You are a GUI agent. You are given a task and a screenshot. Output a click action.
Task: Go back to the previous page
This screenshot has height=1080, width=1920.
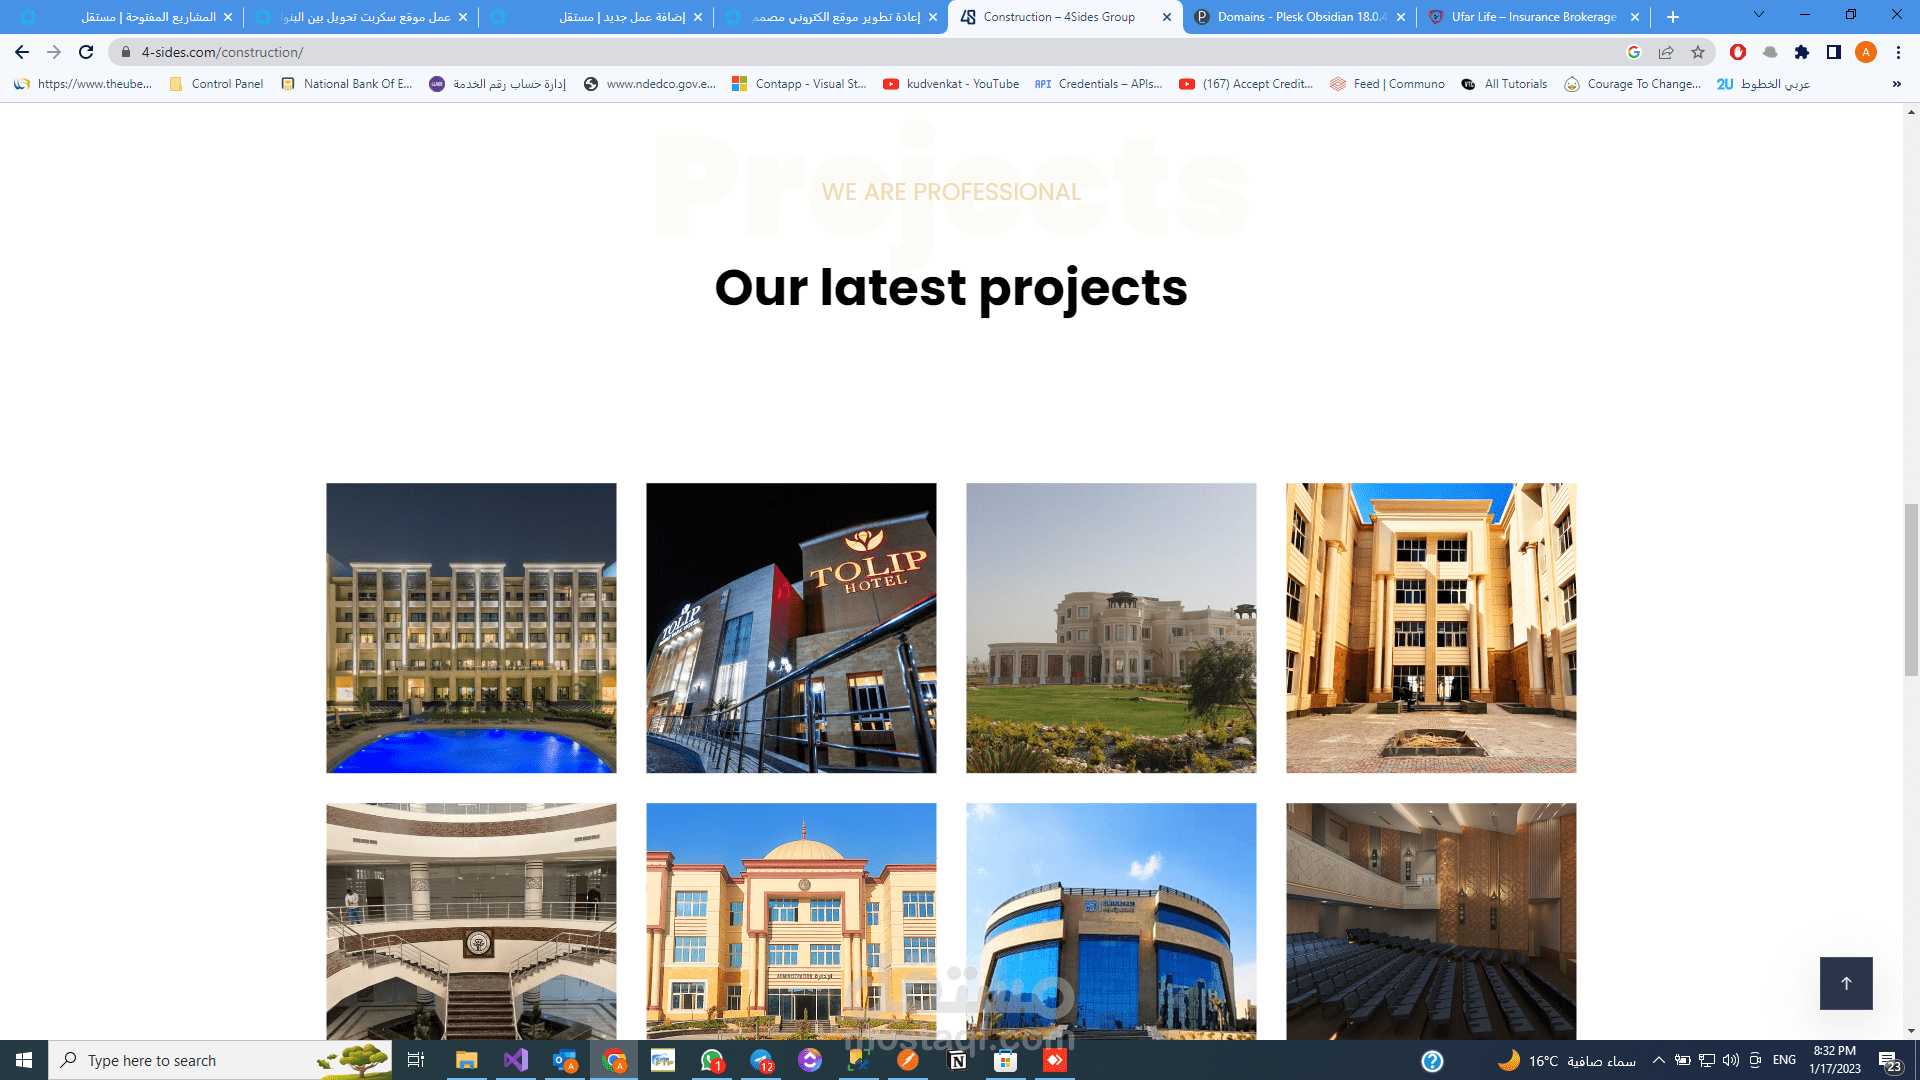22,52
